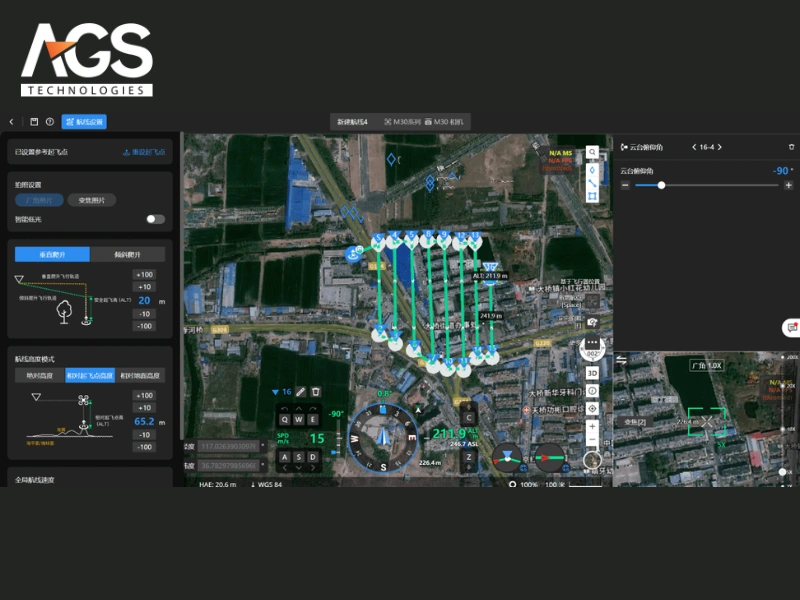Go to next waypoint action after 16-4

click(720, 147)
